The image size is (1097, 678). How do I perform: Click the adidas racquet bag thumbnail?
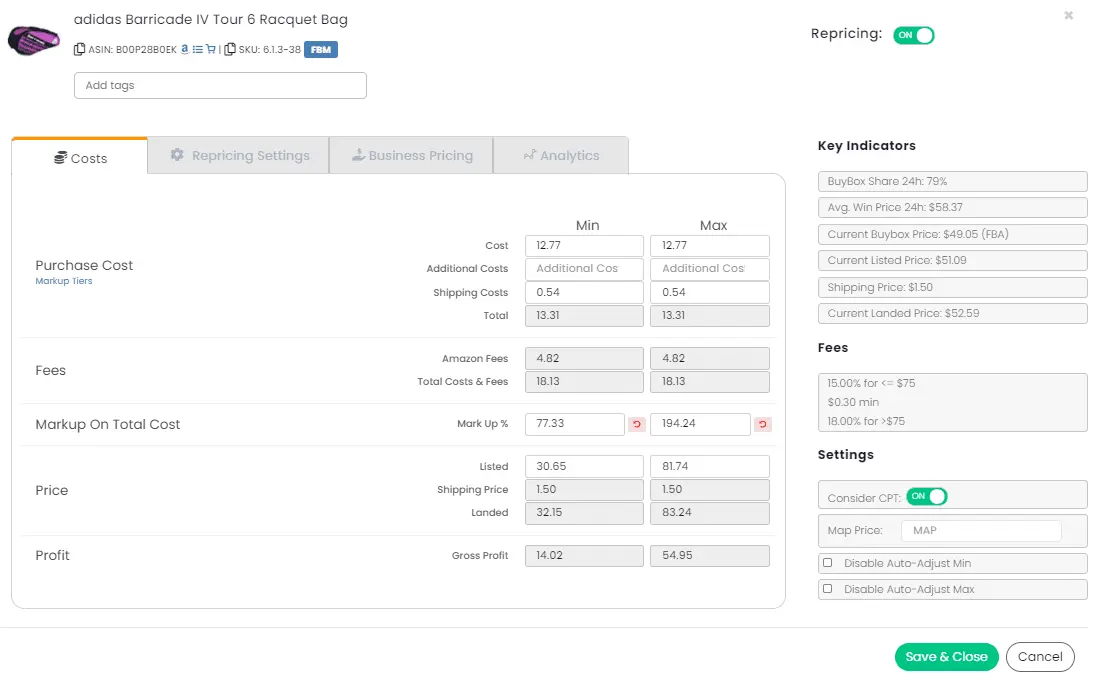34,41
